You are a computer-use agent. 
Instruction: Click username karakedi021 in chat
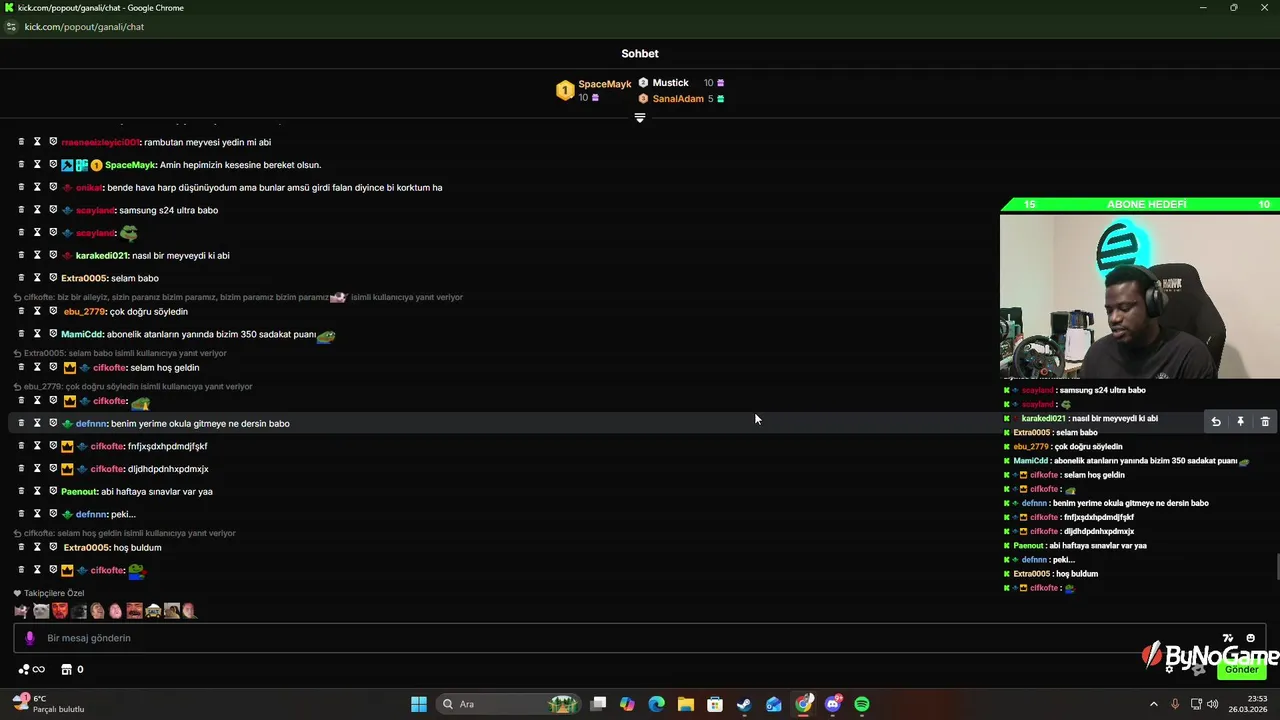pyautogui.click(x=102, y=255)
